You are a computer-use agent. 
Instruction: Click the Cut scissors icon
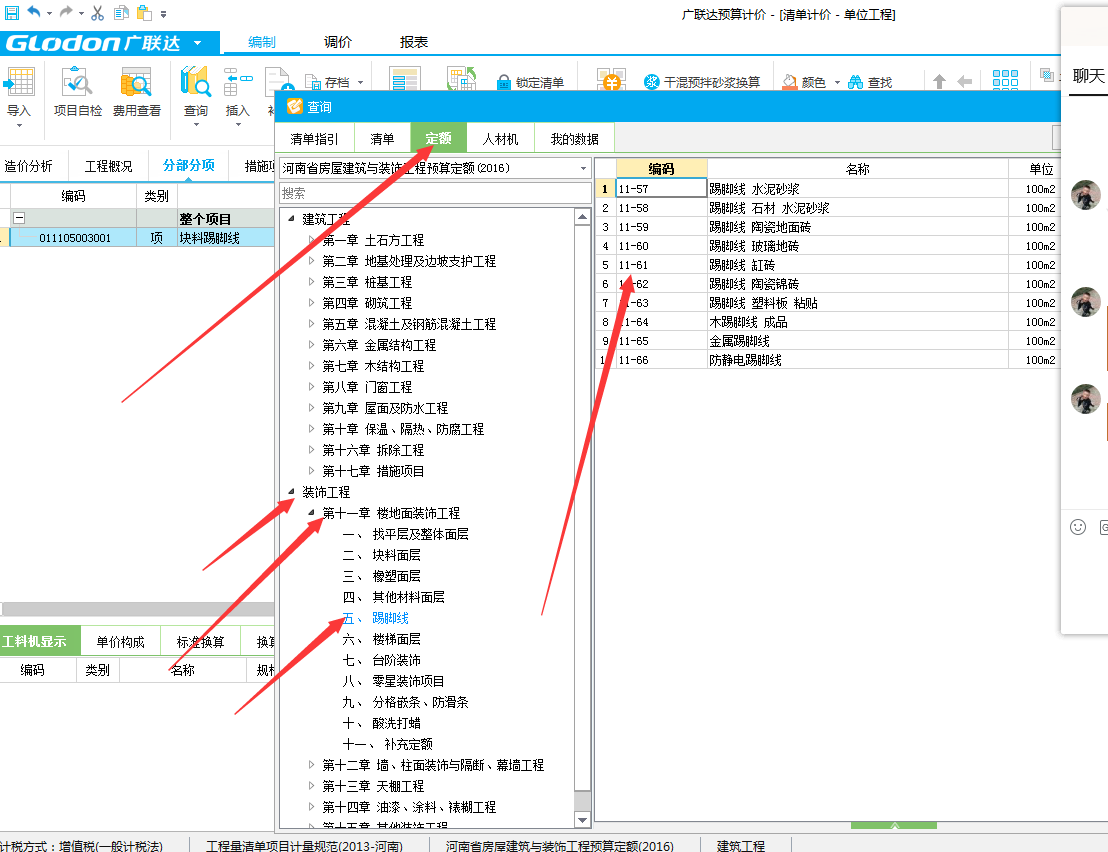[x=98, y=13]
